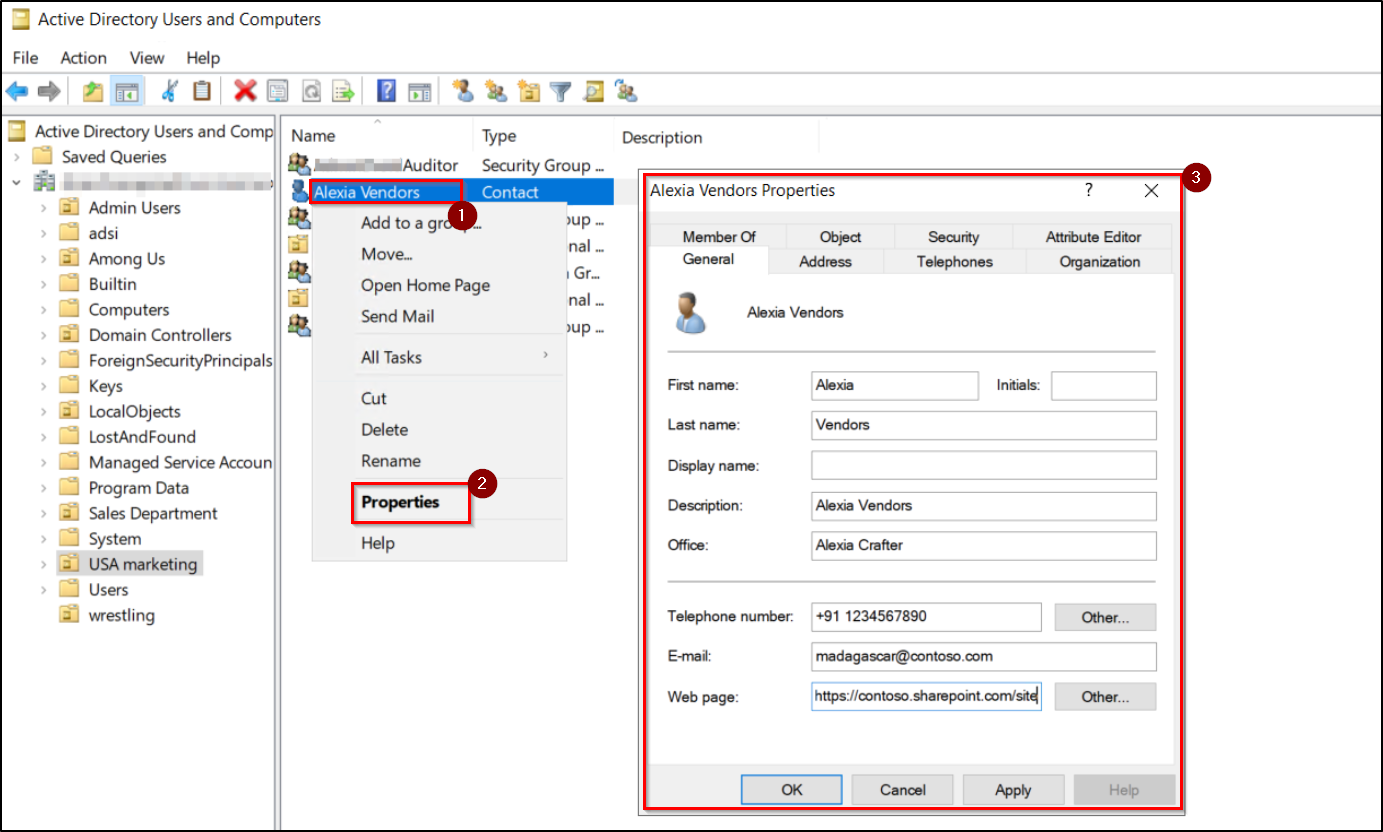
Task: Find objects using the magnifier toolbar icon
Action: click(x=593, y=91)
